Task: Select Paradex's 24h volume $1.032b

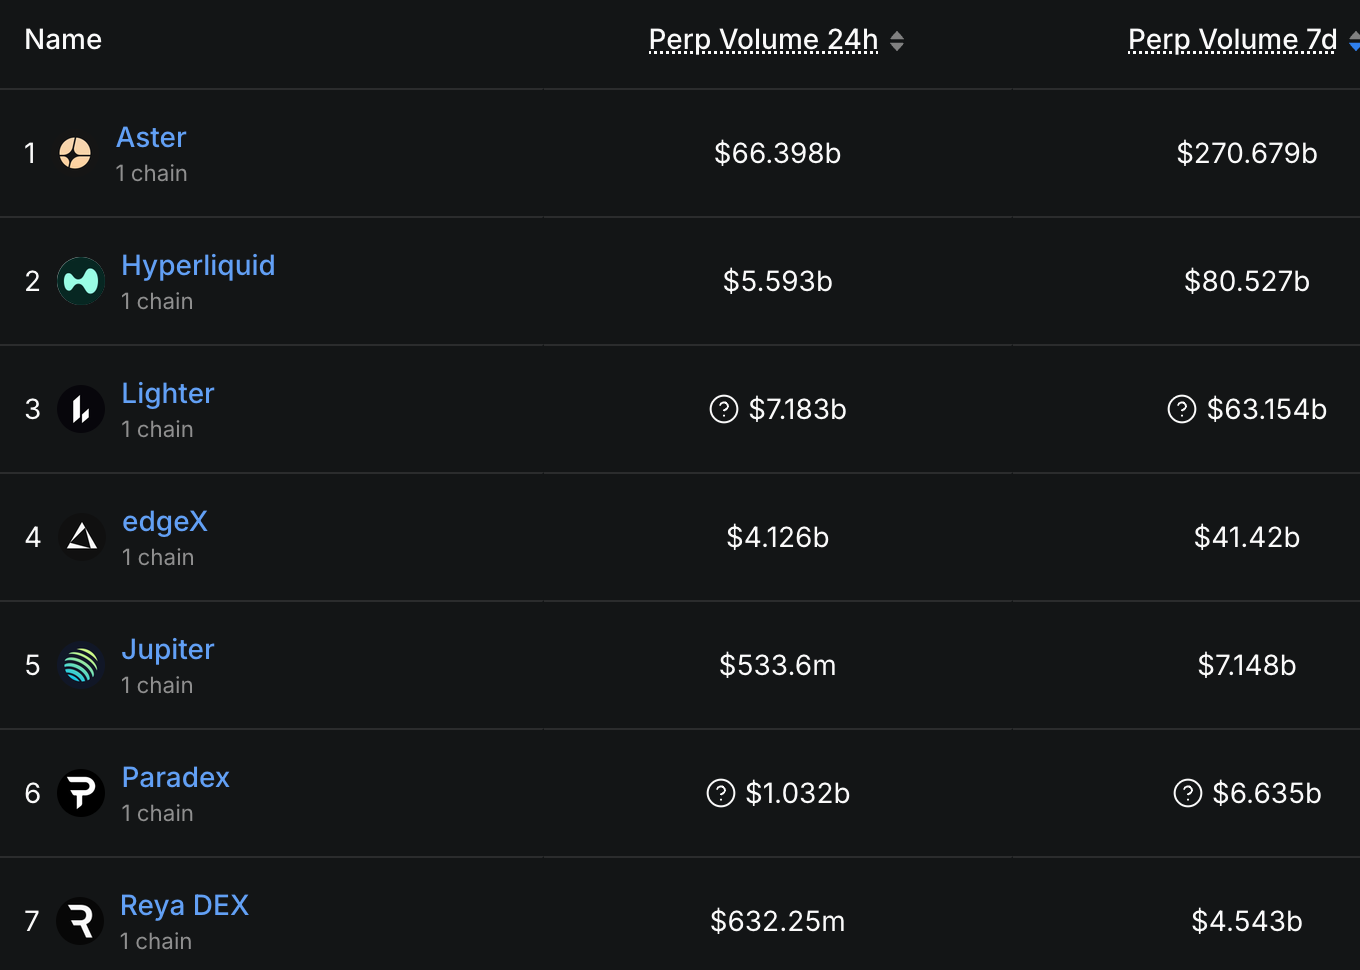Action: (798, 793)
